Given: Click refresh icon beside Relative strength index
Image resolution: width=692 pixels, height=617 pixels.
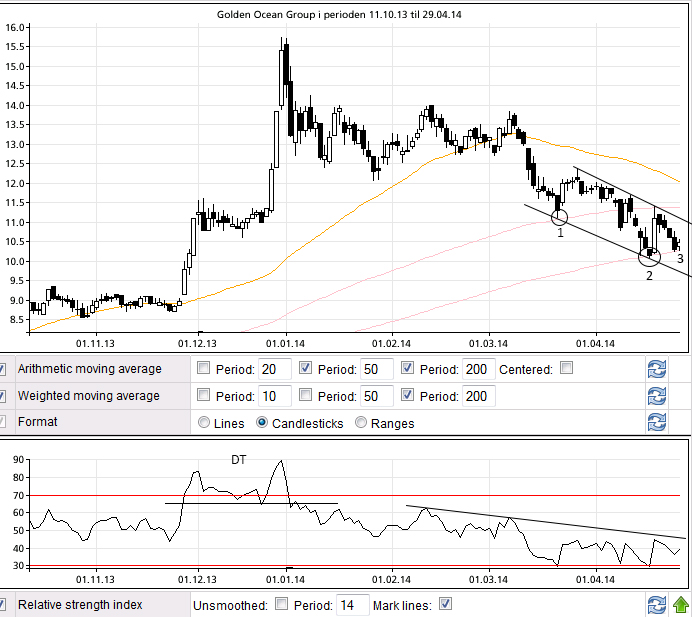Looking at the screenshot, I should pos(656,604).
